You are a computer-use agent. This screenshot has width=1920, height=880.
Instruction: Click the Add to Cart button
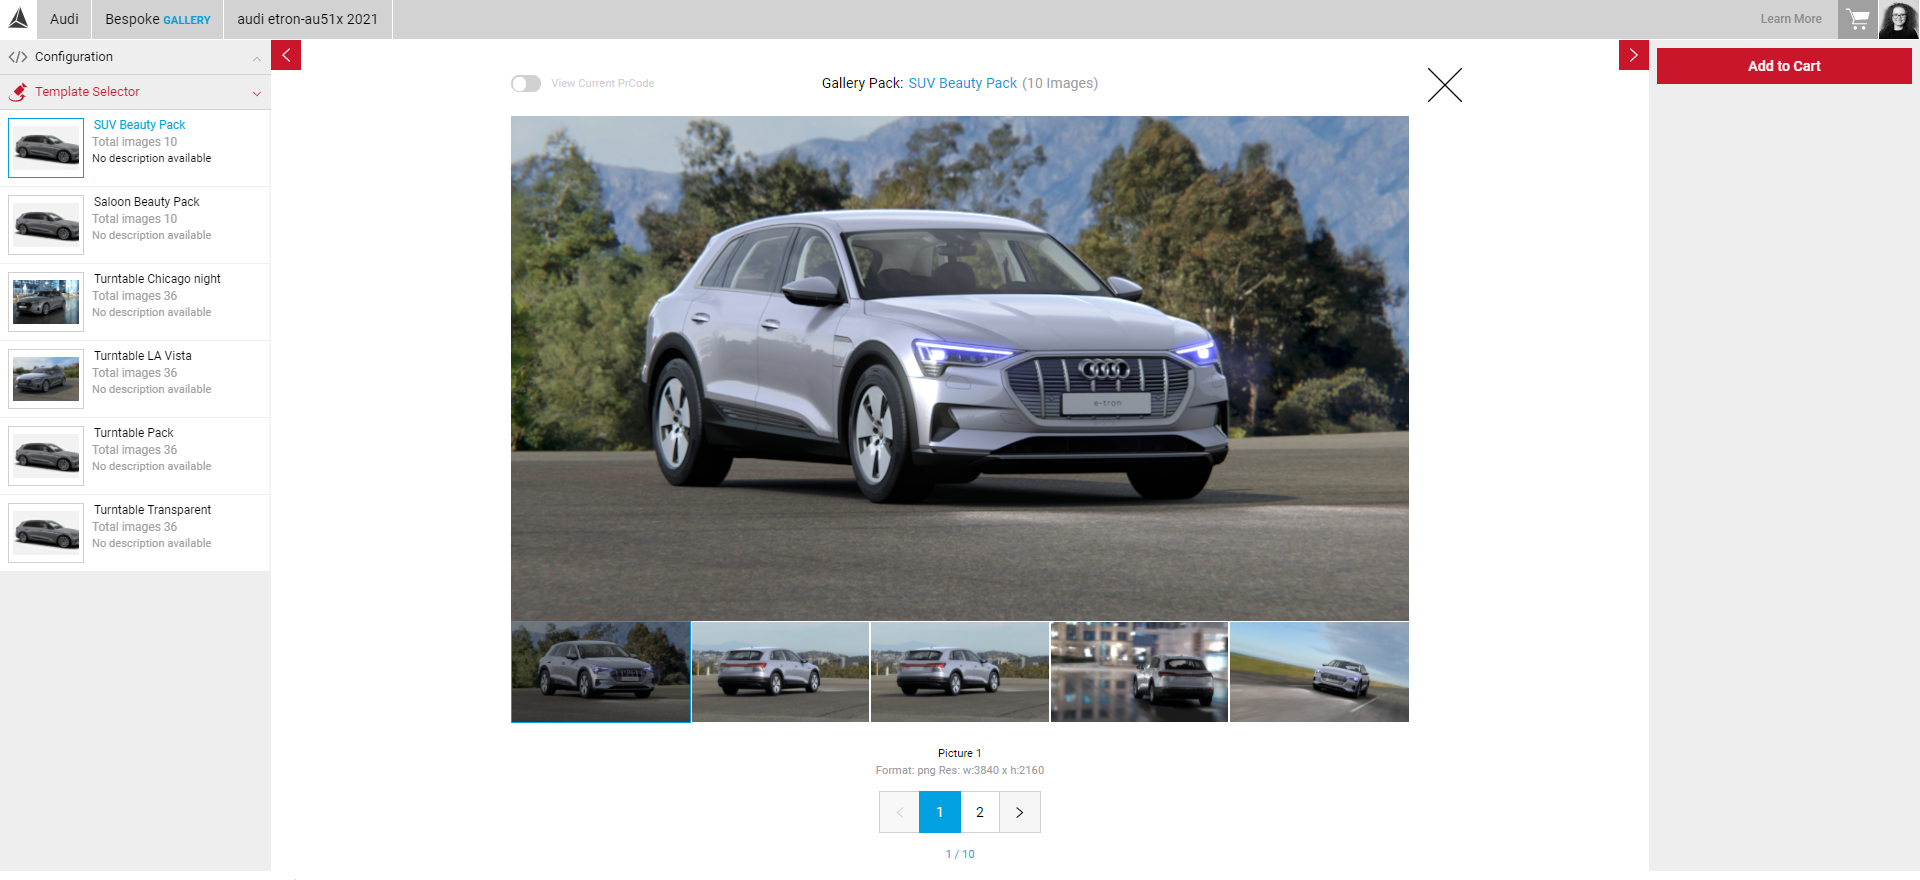[x=1784, y=66]
